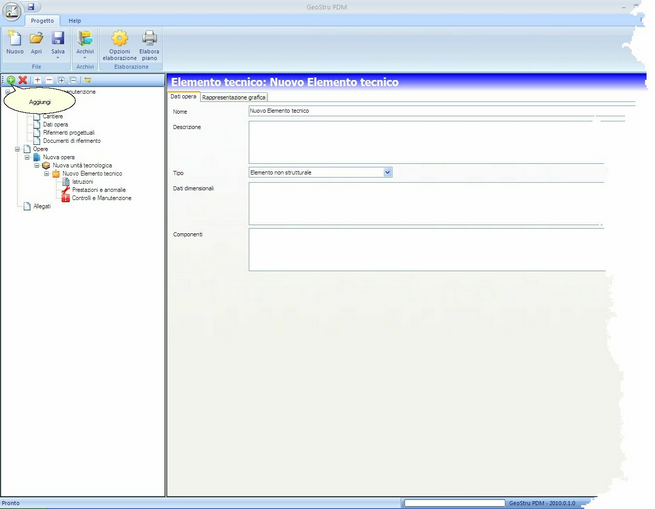Click the green Aggiungi add icon
The width and height of the screenshot is (655, 509).
point(11,80)
